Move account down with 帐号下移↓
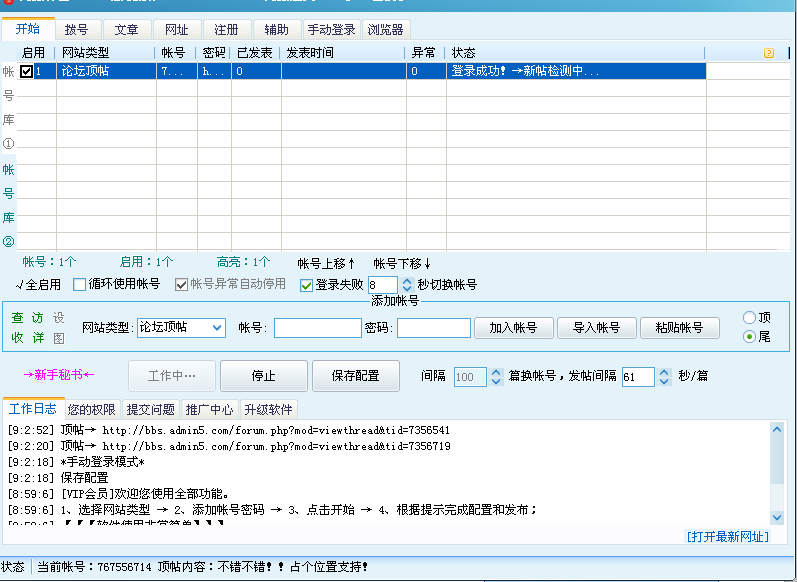Screen dimensions: 797x582 click(x=402, y=263)
